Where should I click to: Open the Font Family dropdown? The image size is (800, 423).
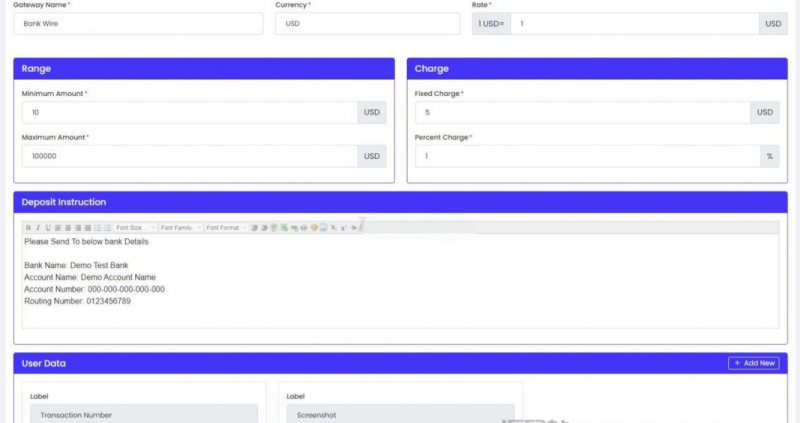pyautogui.click(x=181, y=228)
